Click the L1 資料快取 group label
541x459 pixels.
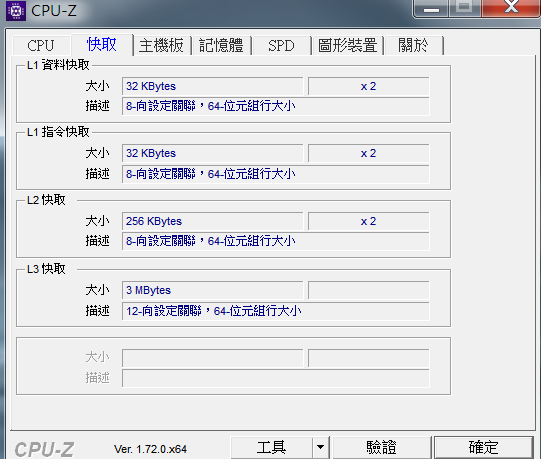pos(58,65)
